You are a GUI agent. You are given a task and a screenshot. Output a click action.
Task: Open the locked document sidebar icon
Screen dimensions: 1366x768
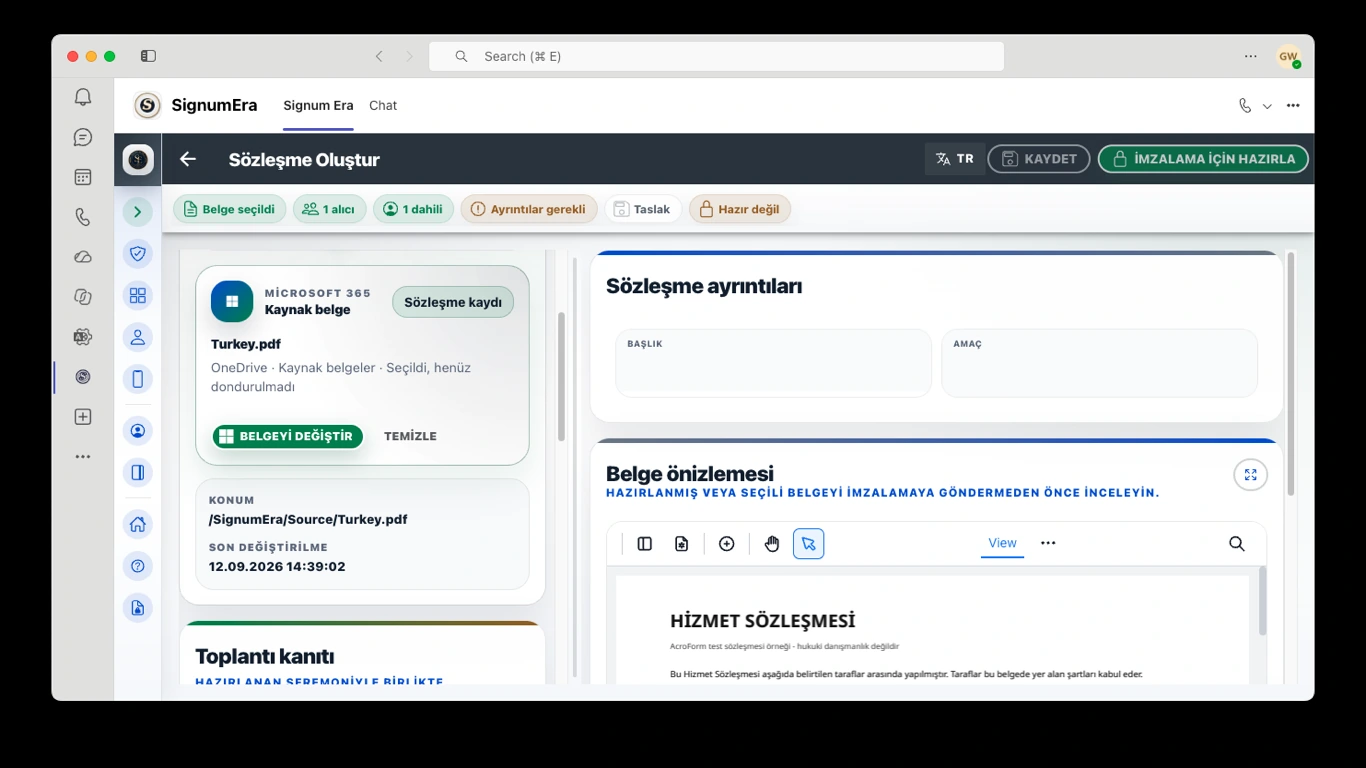point(138,608)
